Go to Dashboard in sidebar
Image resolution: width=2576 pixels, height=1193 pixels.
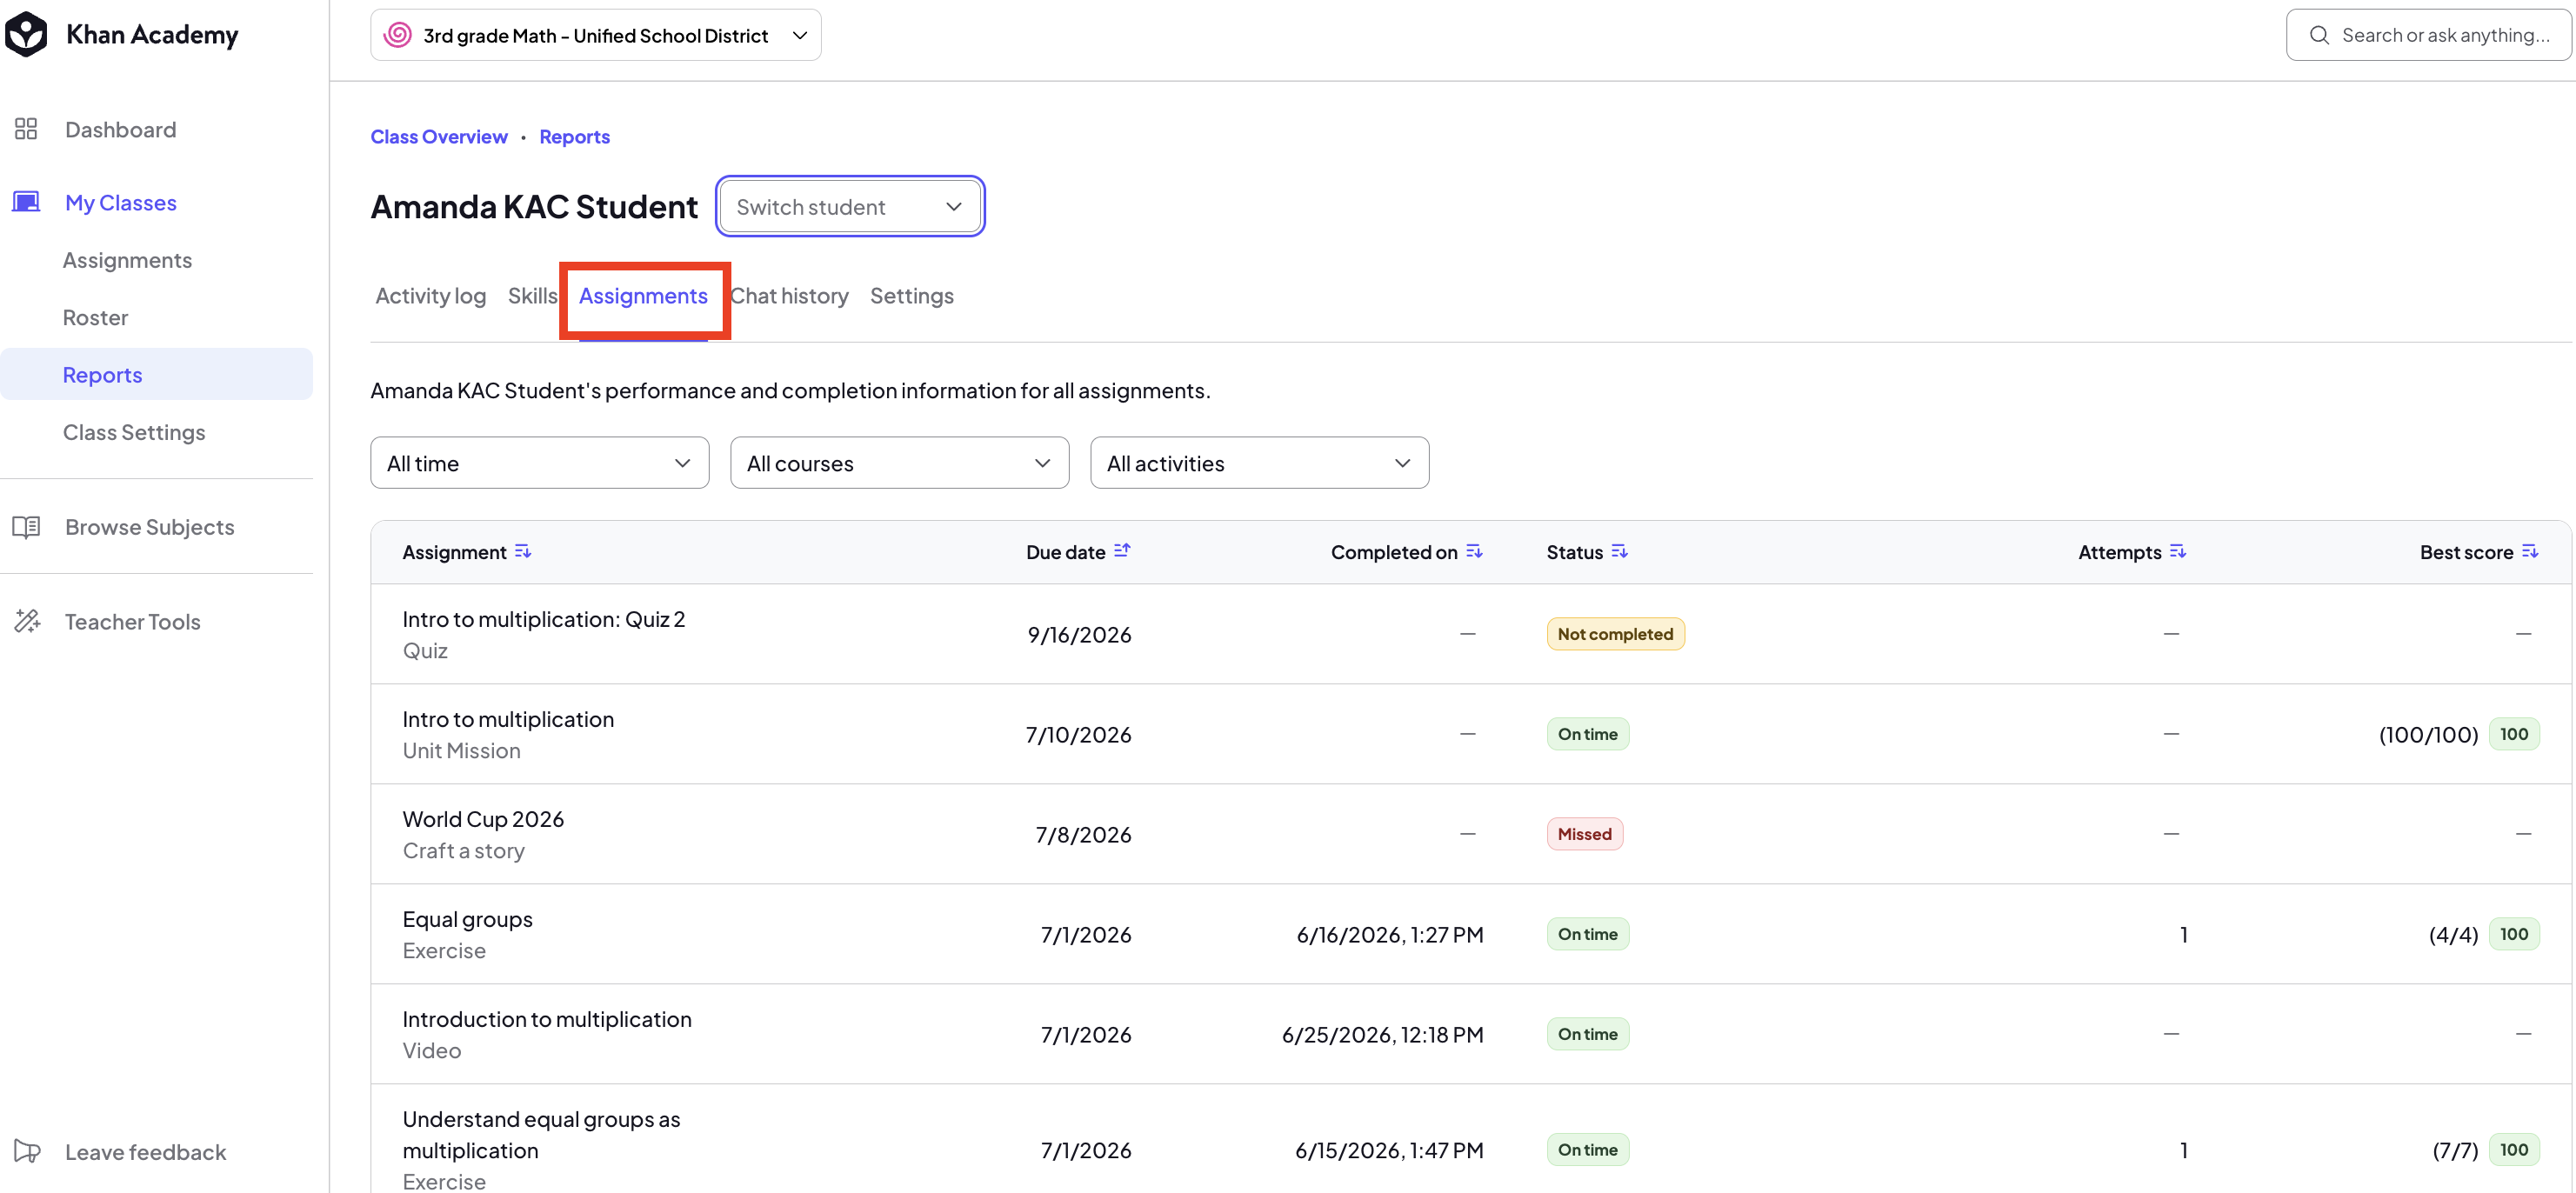(x=120, y=129)
